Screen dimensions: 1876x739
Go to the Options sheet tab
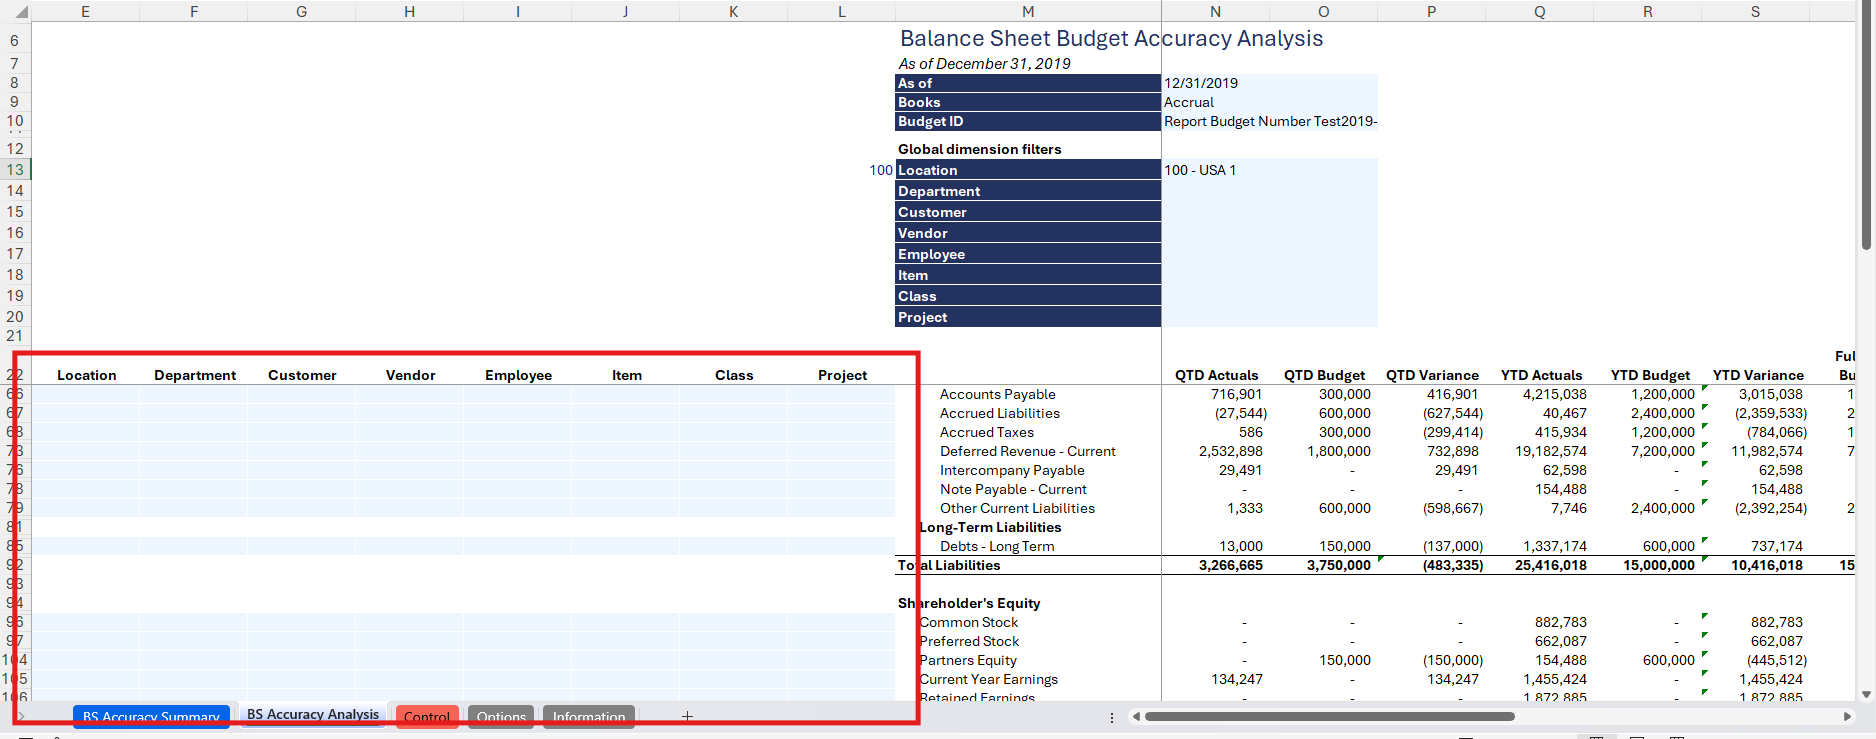click(501, 717)
